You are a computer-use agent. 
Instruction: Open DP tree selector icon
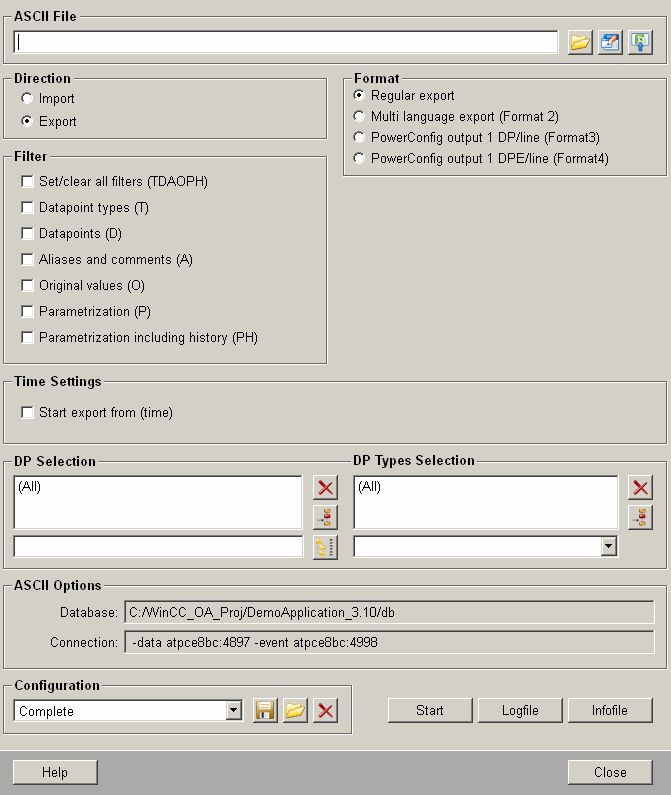point(325,548)
